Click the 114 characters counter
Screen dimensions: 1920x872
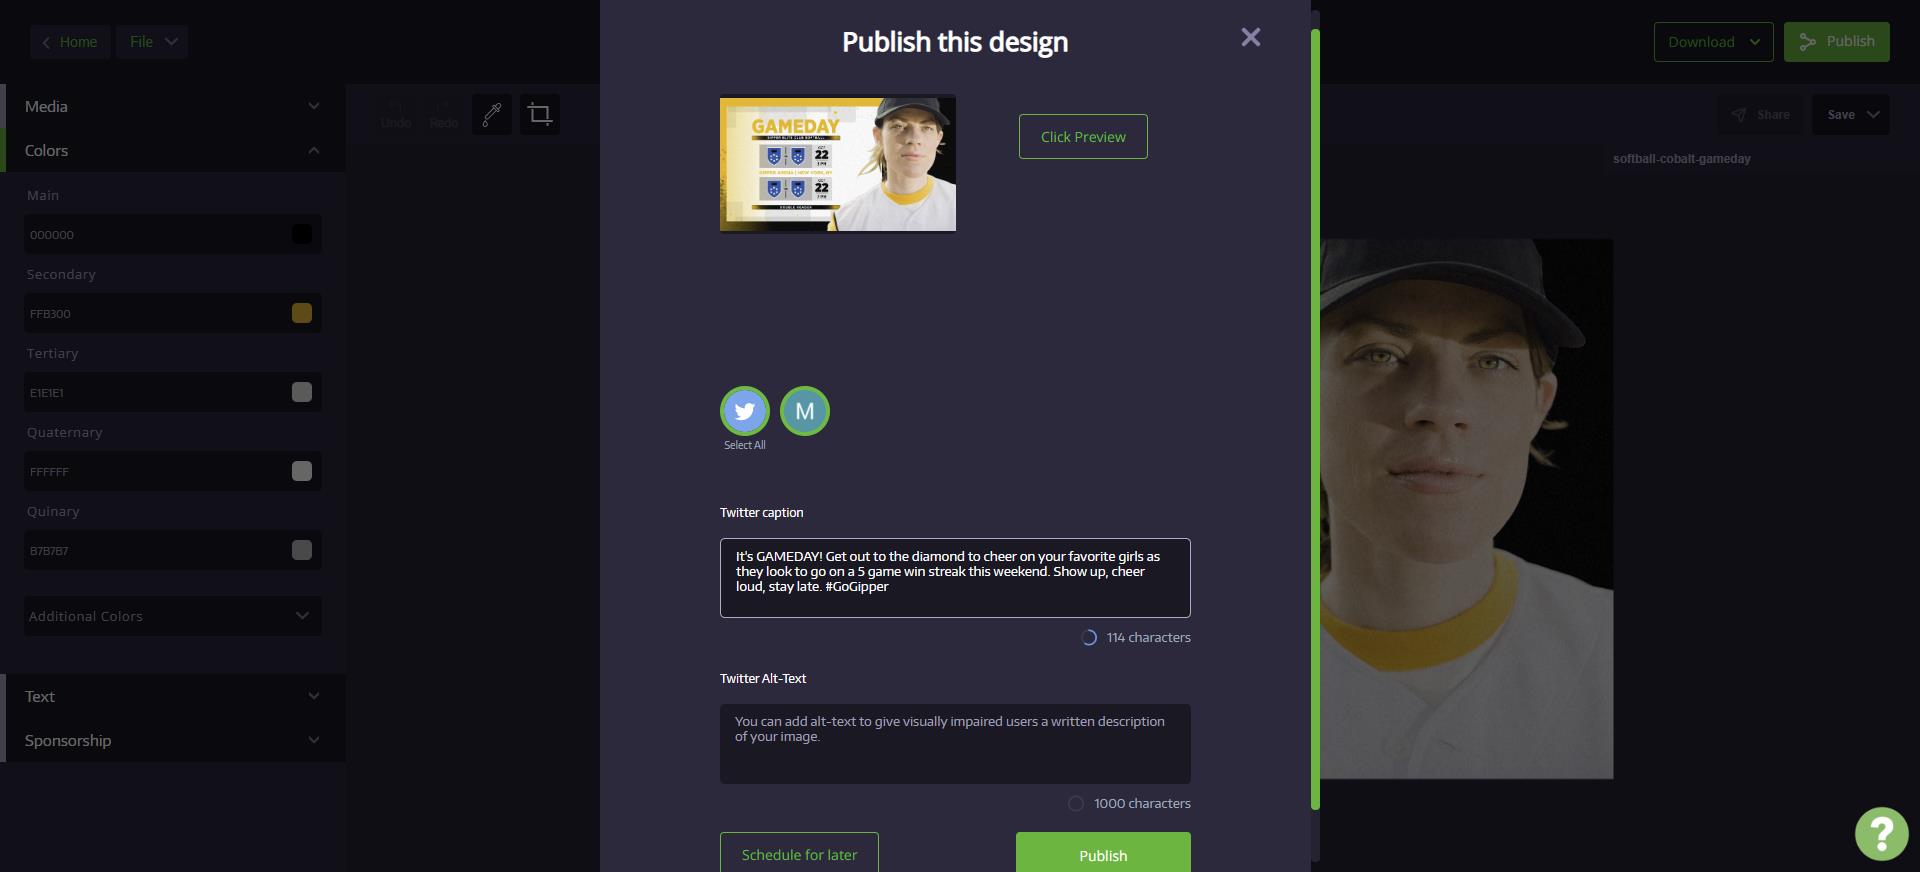pyautogui.click(x=1148, y=637)
